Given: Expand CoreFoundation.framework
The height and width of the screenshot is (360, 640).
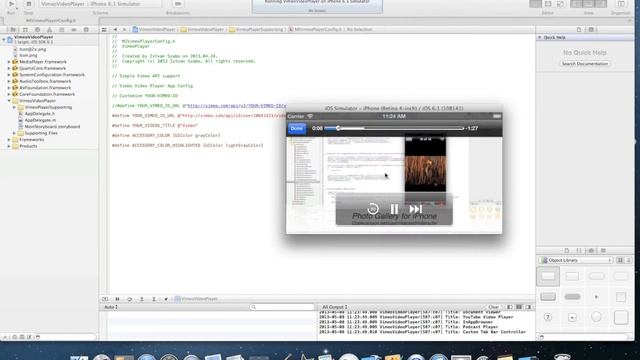Looking at the screenshot, I should [9, 94].
